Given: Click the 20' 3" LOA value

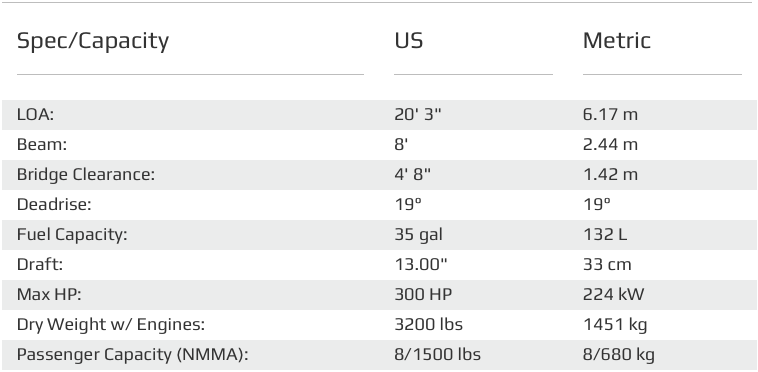Looking at the screenshot, I should [418, 115].
